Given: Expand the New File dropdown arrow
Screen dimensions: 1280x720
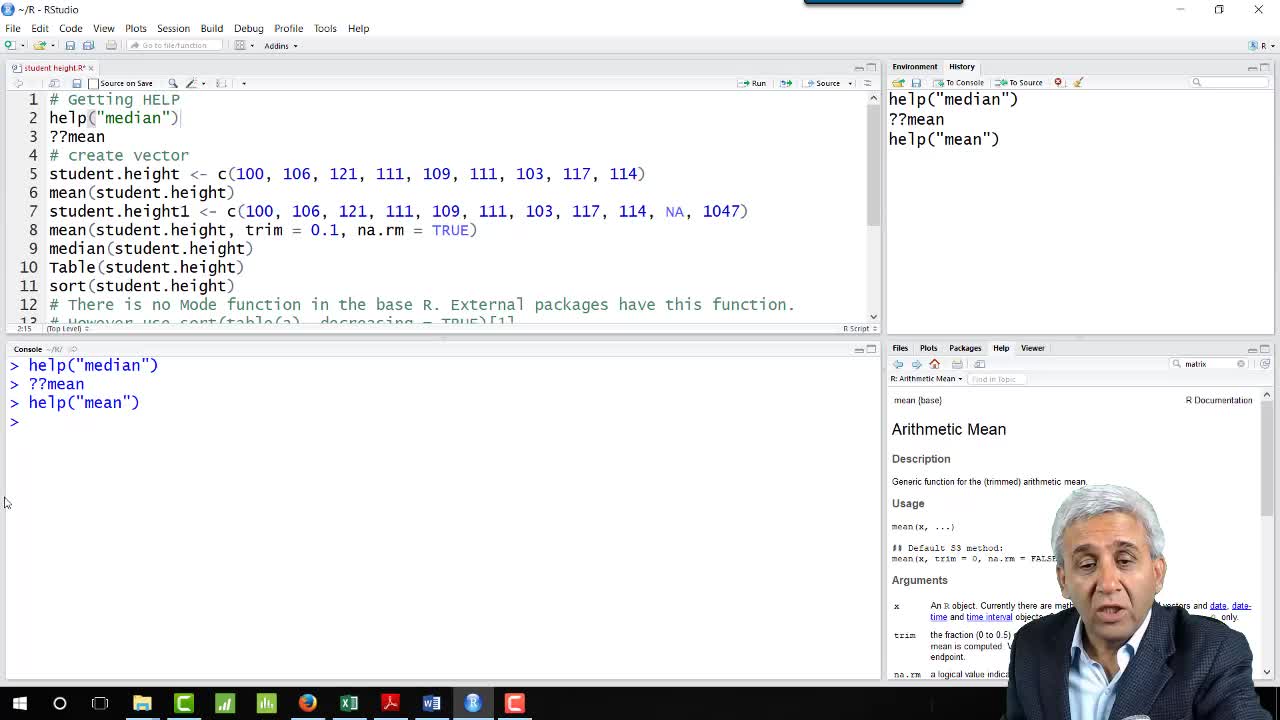Looking at the screenshot, I should [x=23, y=45].
